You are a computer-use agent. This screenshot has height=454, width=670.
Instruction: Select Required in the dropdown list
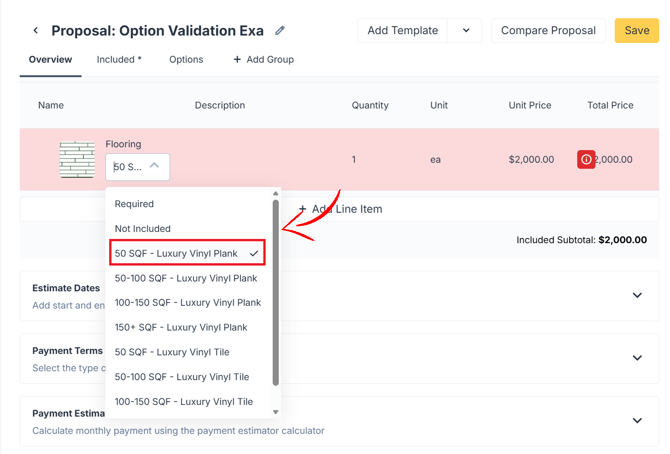(x=187, y=204)
